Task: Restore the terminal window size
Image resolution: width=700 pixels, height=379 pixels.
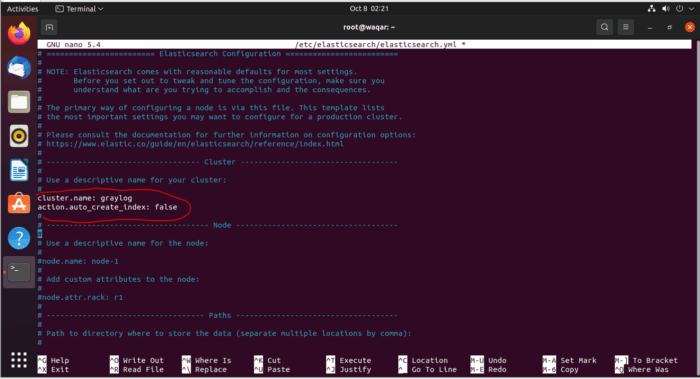Action: tap(669, 28)
